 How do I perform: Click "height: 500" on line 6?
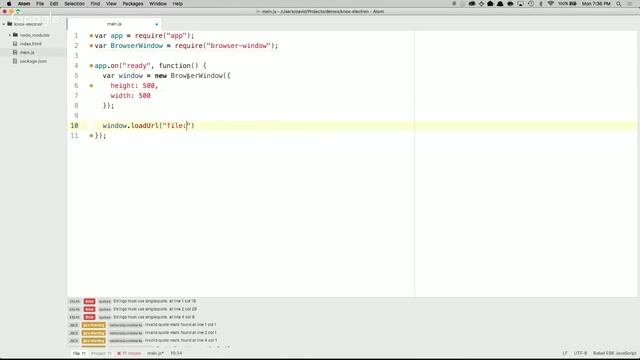(x=133, y=86)
